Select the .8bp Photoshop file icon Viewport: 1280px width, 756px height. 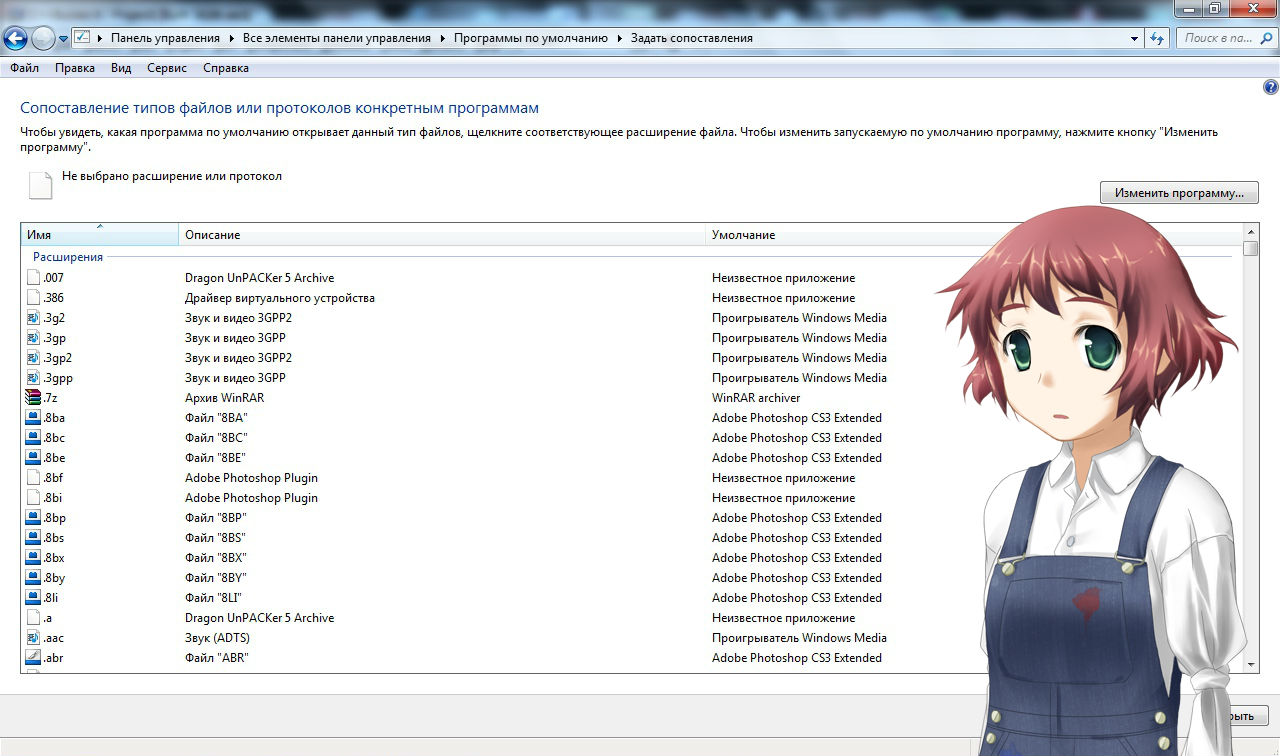pyautogui.click(x=33, y=518)
